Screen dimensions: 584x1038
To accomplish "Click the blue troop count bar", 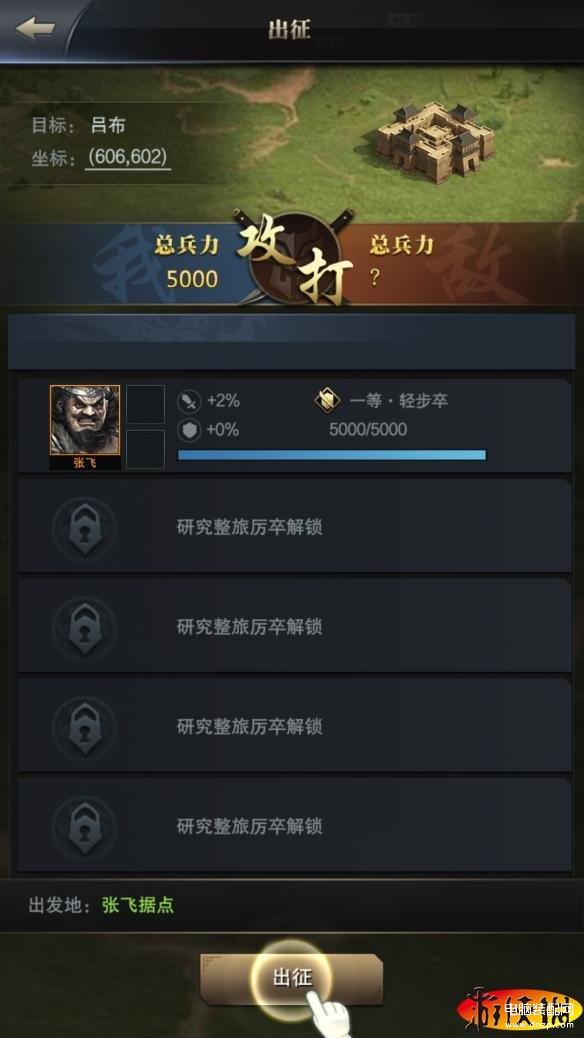I will (x=332, y=455).
